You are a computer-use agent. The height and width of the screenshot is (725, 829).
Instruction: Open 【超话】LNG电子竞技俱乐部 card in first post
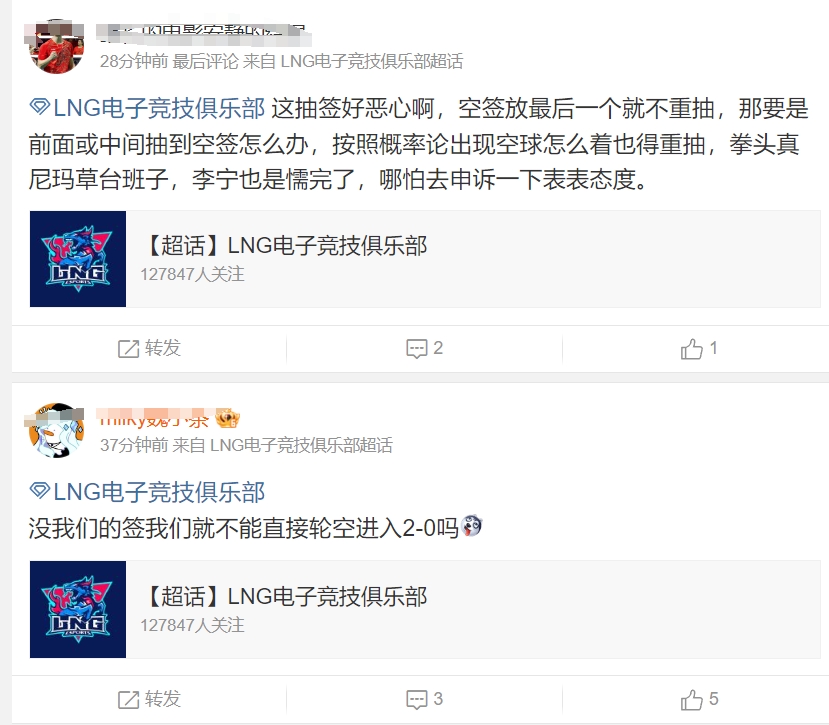pos(425,259)
